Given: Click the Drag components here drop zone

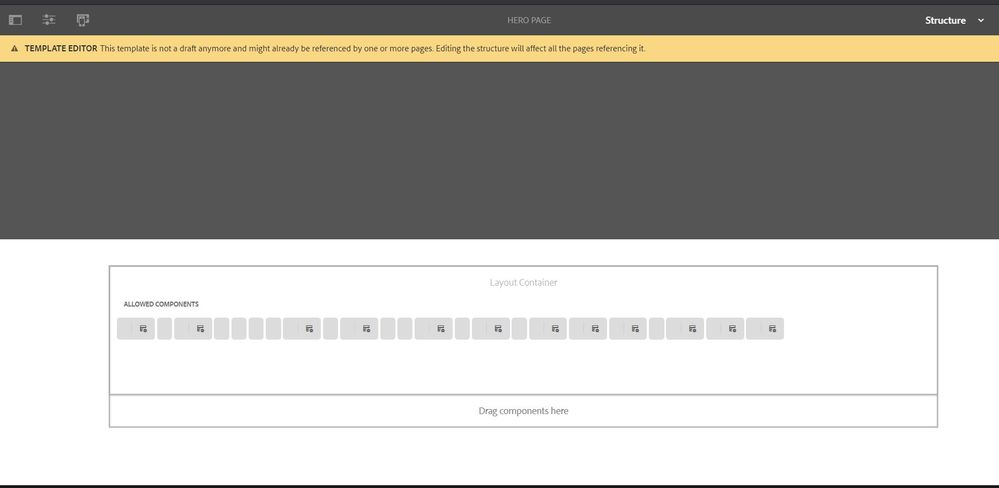Looking at the screenshot, I should click(x=523, y=411).
